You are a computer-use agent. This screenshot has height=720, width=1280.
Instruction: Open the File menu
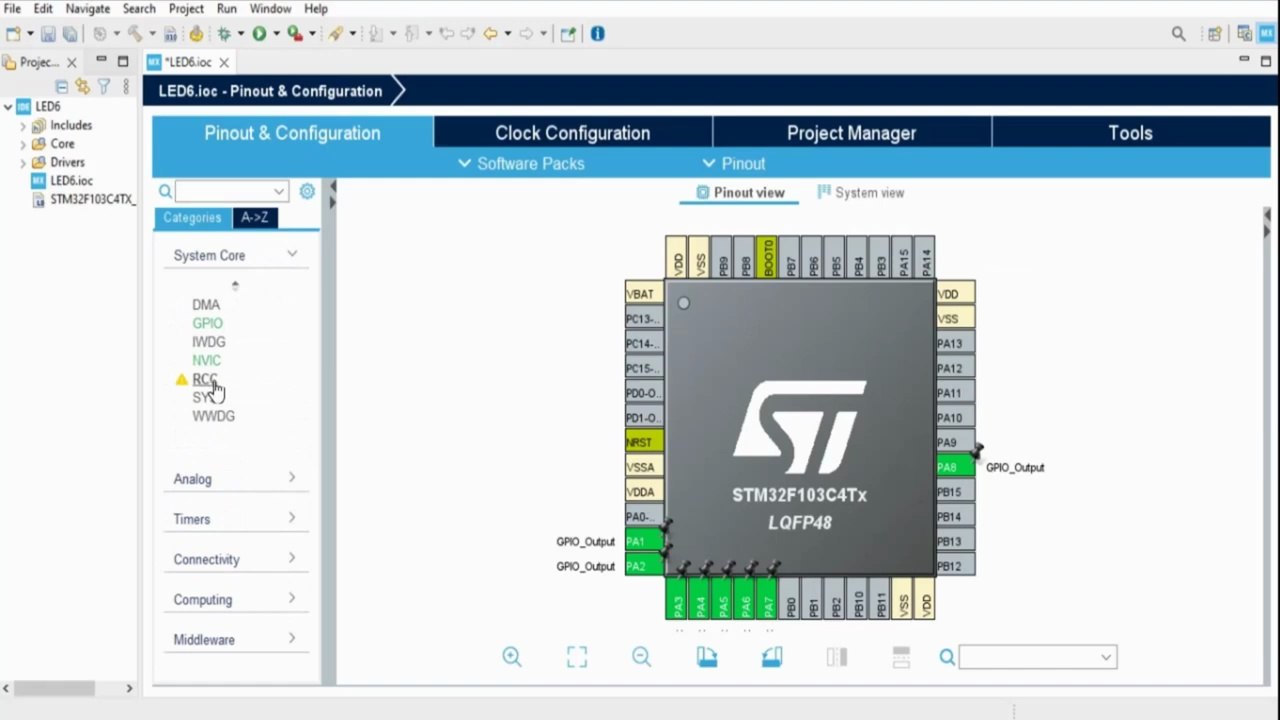click(12, 9)
